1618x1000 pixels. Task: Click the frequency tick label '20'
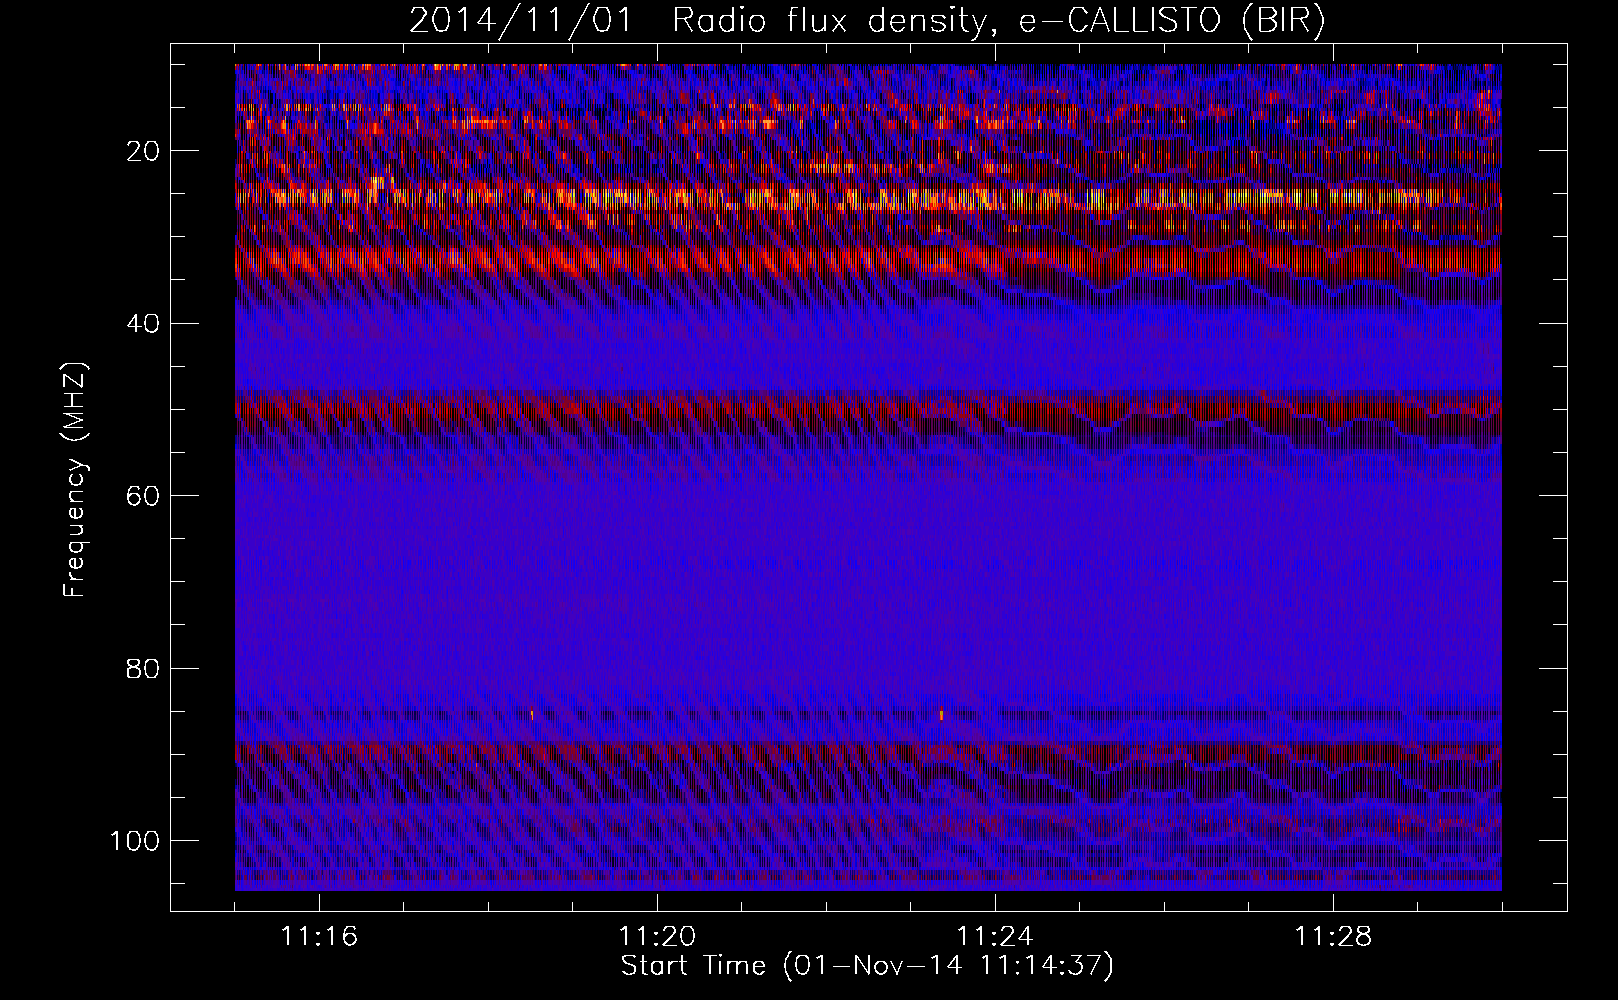point(144,151)
